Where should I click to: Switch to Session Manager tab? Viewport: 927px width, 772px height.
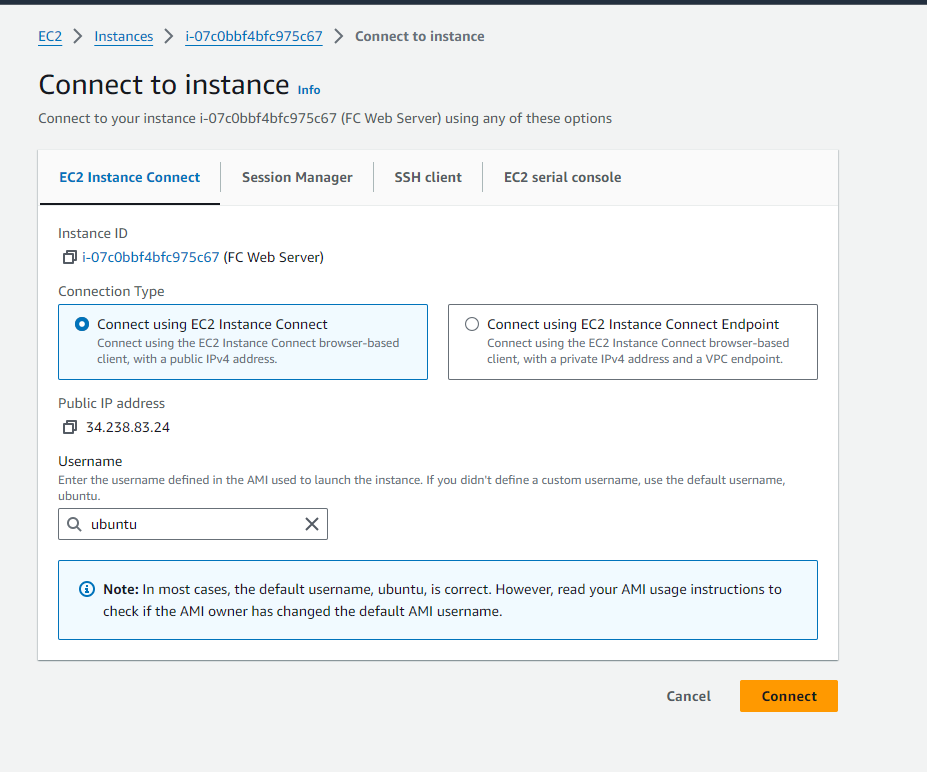[297, 177]
